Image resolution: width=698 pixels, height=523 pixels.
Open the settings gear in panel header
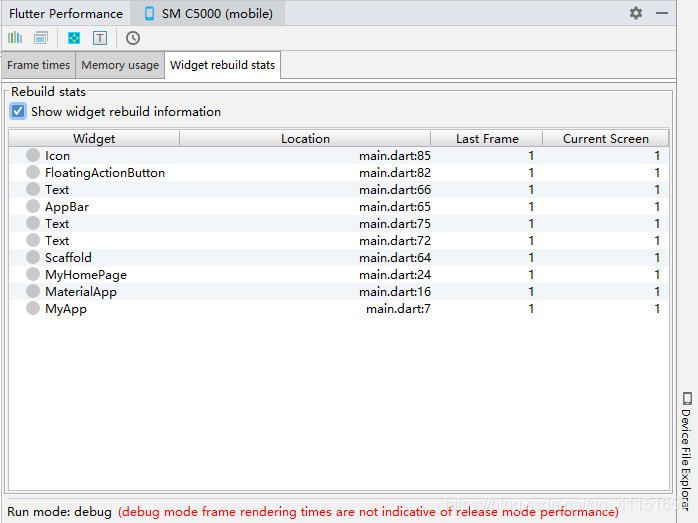[636, 13]
